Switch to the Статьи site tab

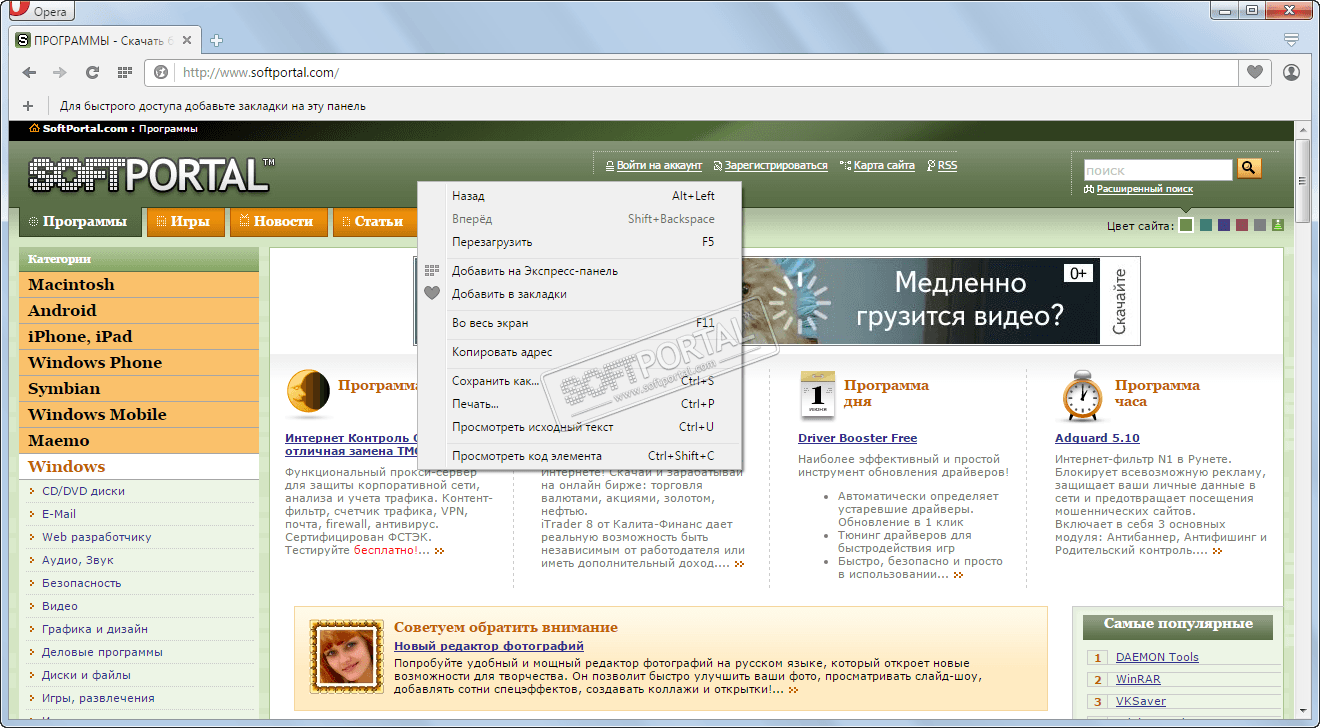click(x=373, y=222)
